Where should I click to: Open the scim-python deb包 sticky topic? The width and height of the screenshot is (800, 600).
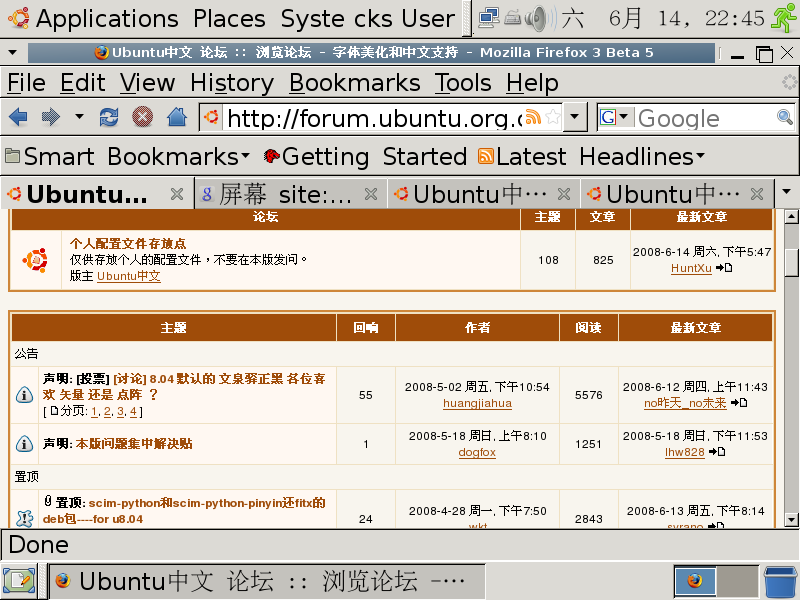pyautogui.click(x=184, y=511)
